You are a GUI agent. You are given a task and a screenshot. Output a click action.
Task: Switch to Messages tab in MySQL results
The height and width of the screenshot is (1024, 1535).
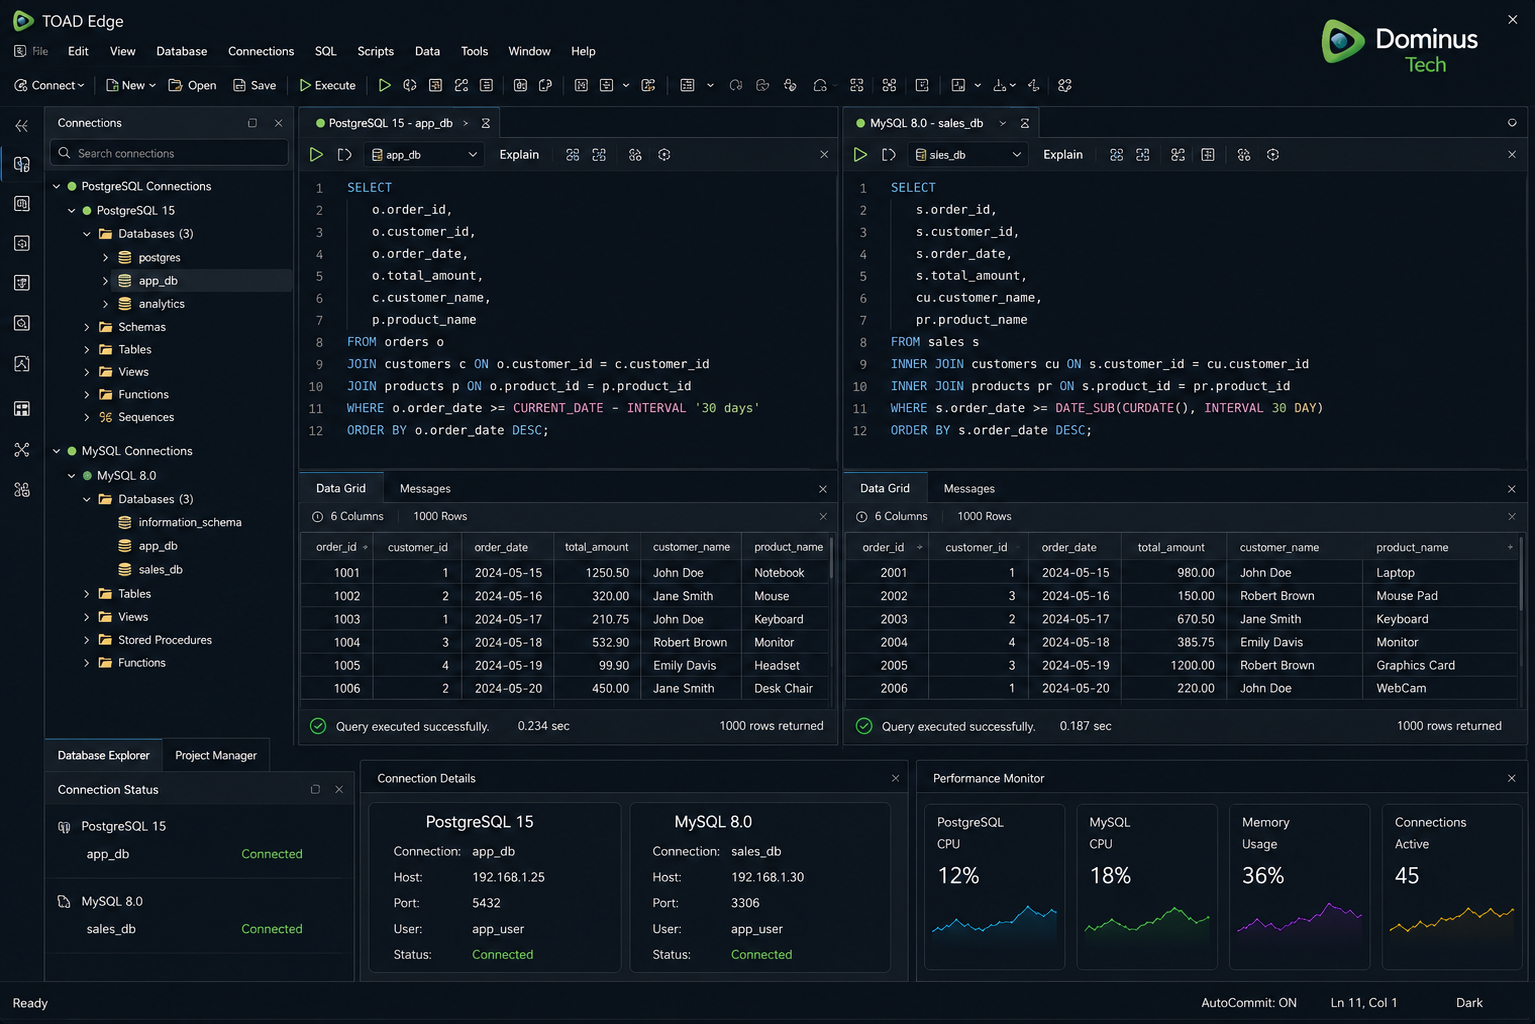[x=969, y=488]
